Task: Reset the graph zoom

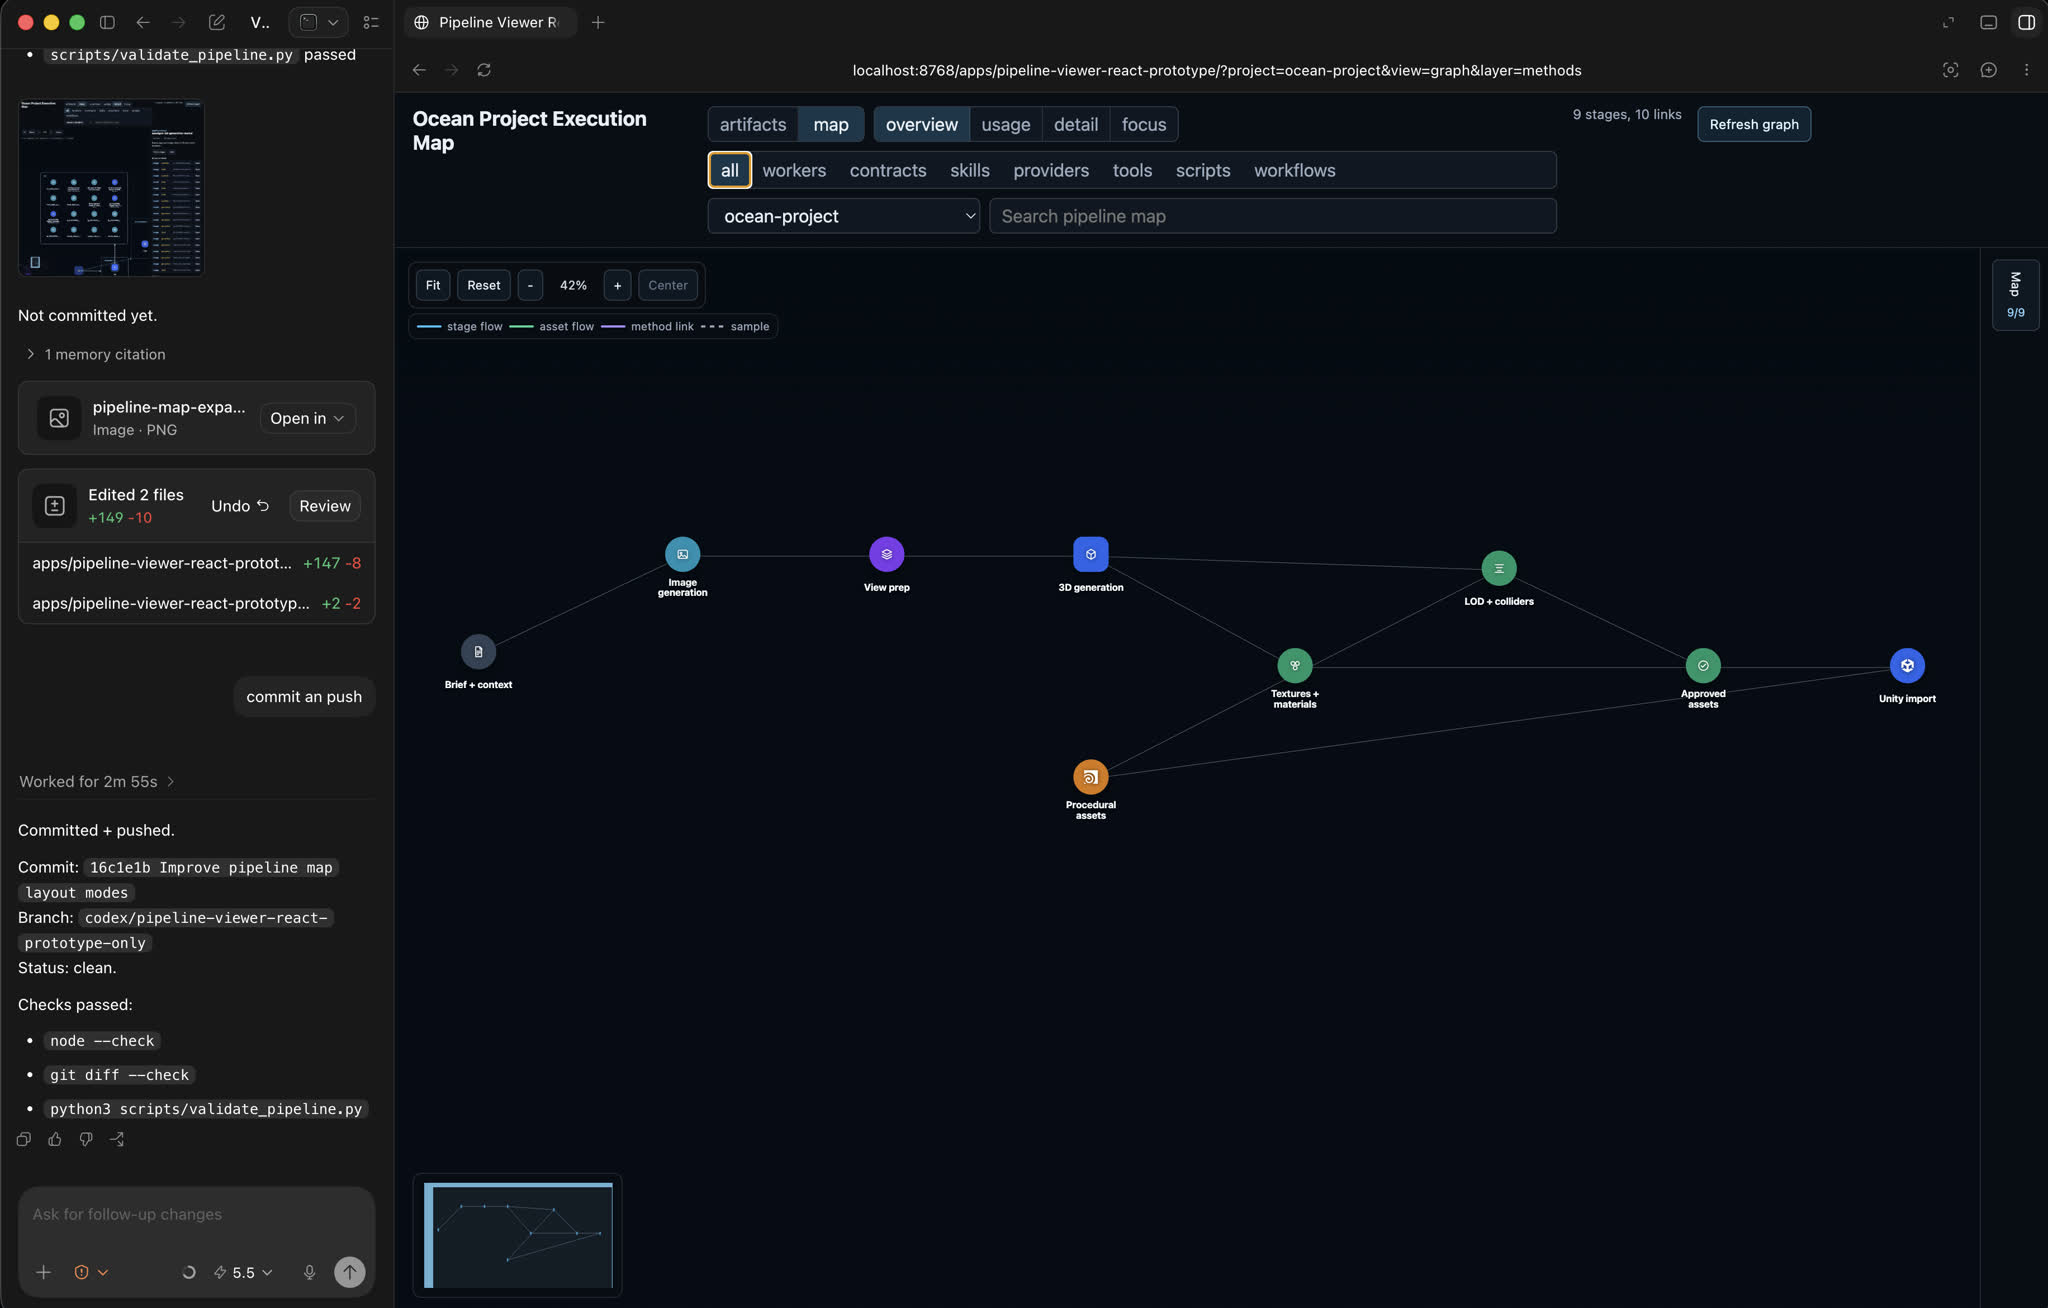Action: point(483,285)
